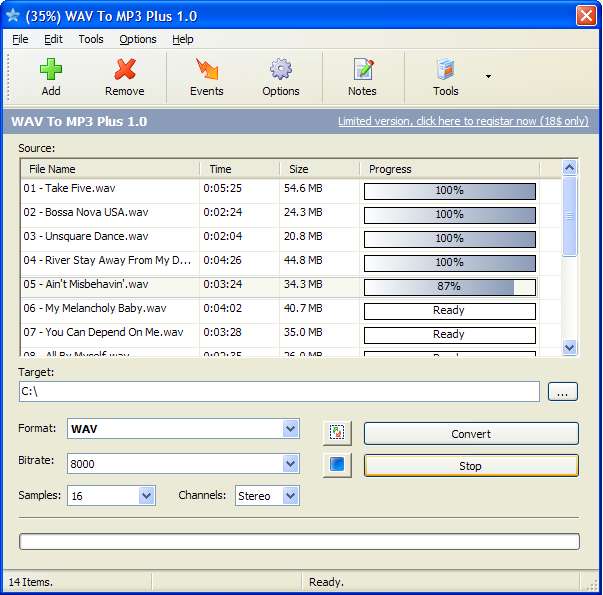Expand the Samples dropdown showing 16
The height and width of the screenshot is (595, 603).
tap(147, 495)
